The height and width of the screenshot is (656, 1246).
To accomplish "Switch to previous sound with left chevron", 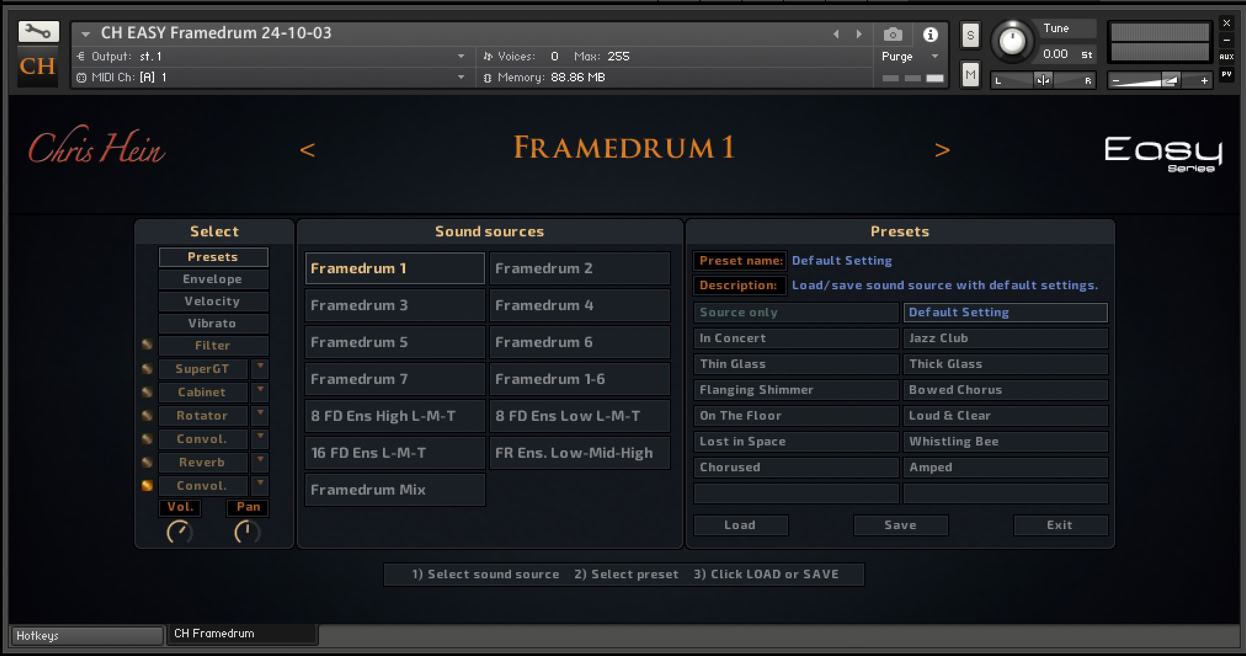I will 307,150.
